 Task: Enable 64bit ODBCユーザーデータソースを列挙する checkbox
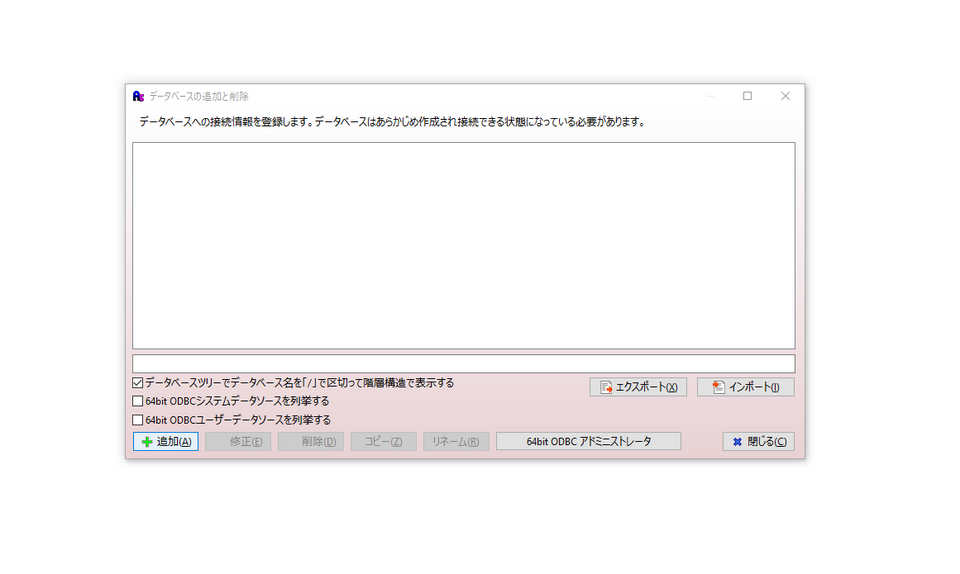(138, 420)
